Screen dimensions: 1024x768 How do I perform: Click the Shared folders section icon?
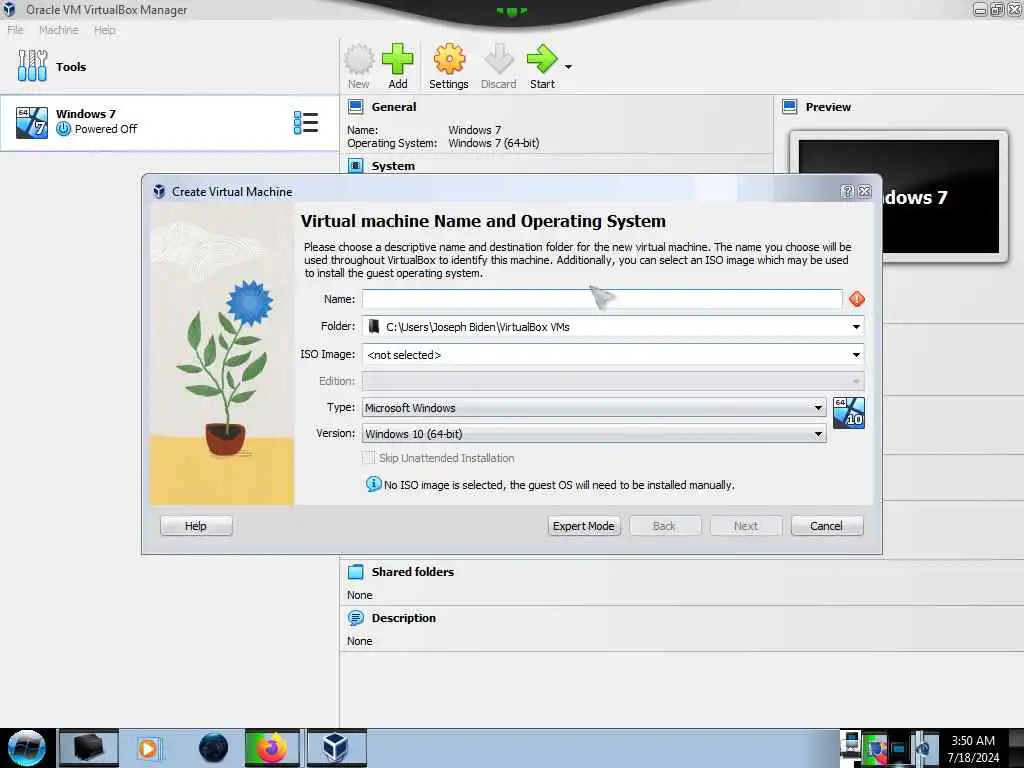pyautogui.click(x=355, y=571)
